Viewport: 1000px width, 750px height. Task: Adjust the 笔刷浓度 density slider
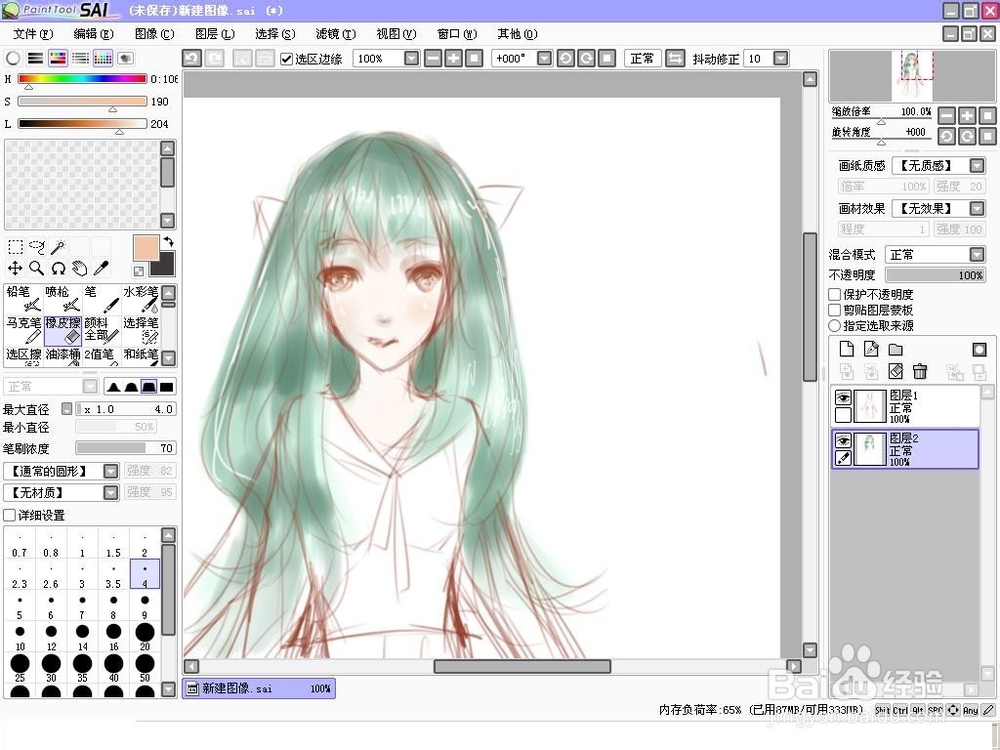[125, 448]
